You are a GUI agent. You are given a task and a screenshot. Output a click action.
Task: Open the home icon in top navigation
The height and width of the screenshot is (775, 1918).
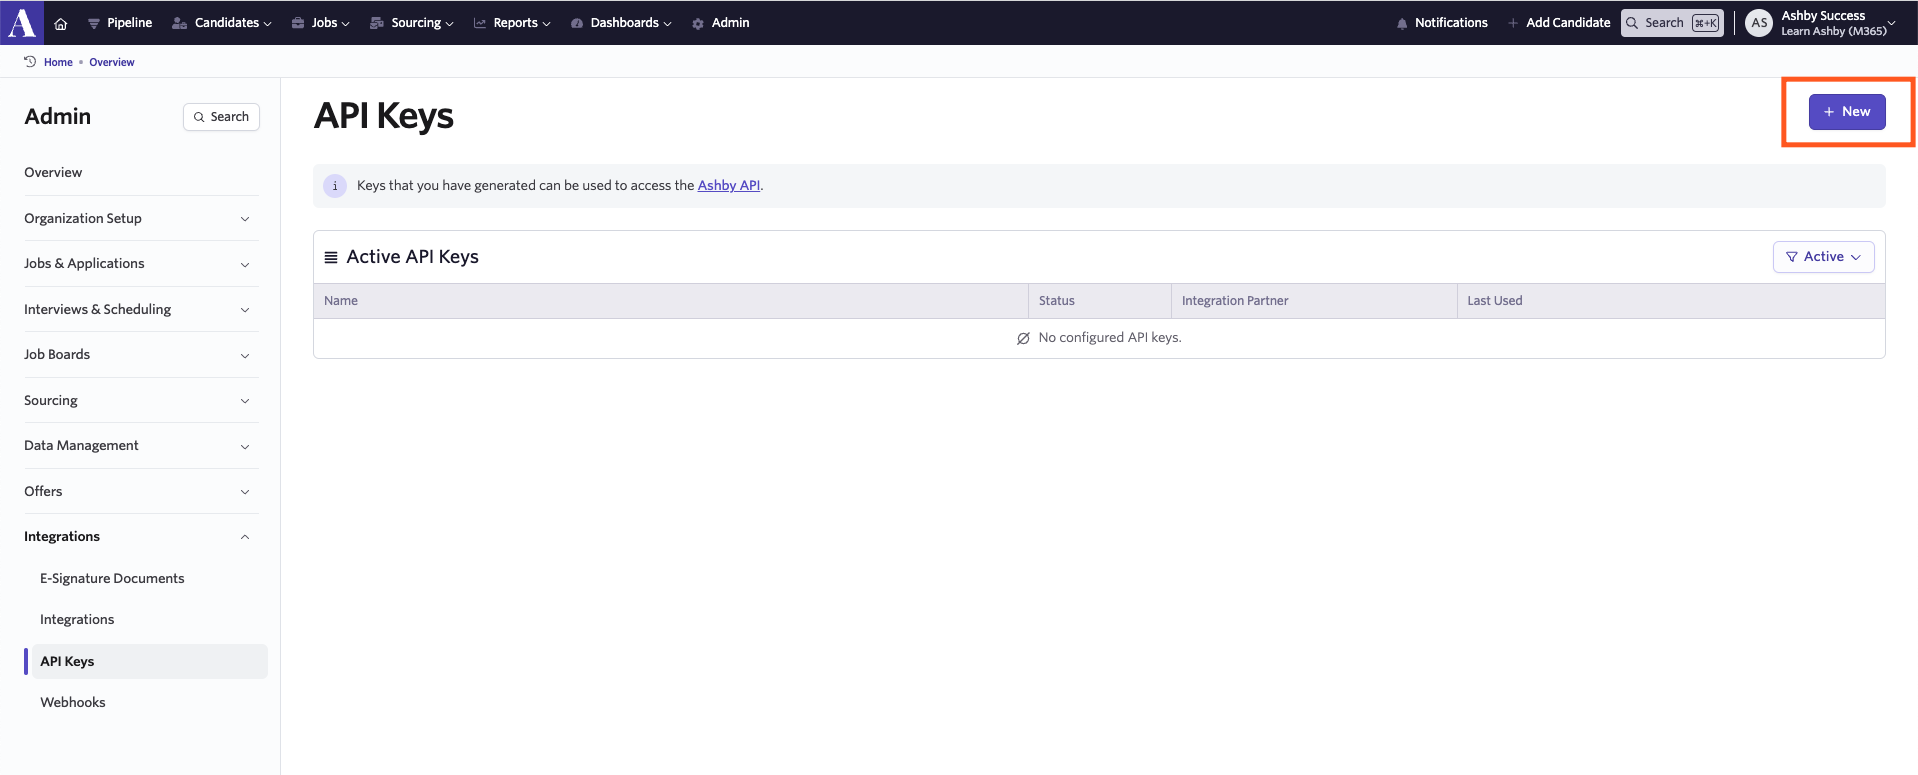tap(61, 23)
